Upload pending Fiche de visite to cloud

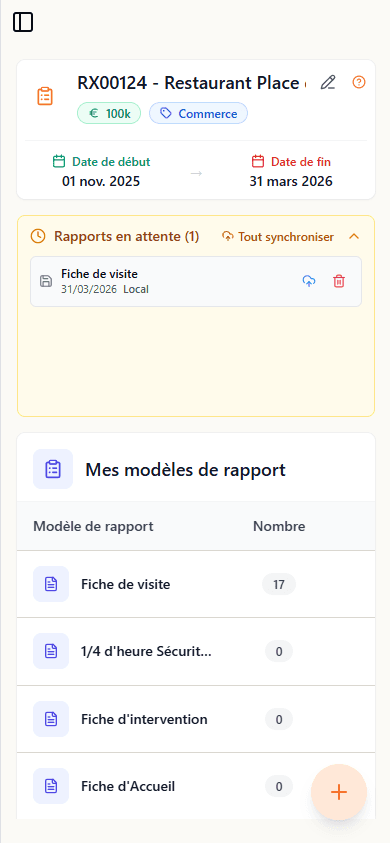[309, 281]
